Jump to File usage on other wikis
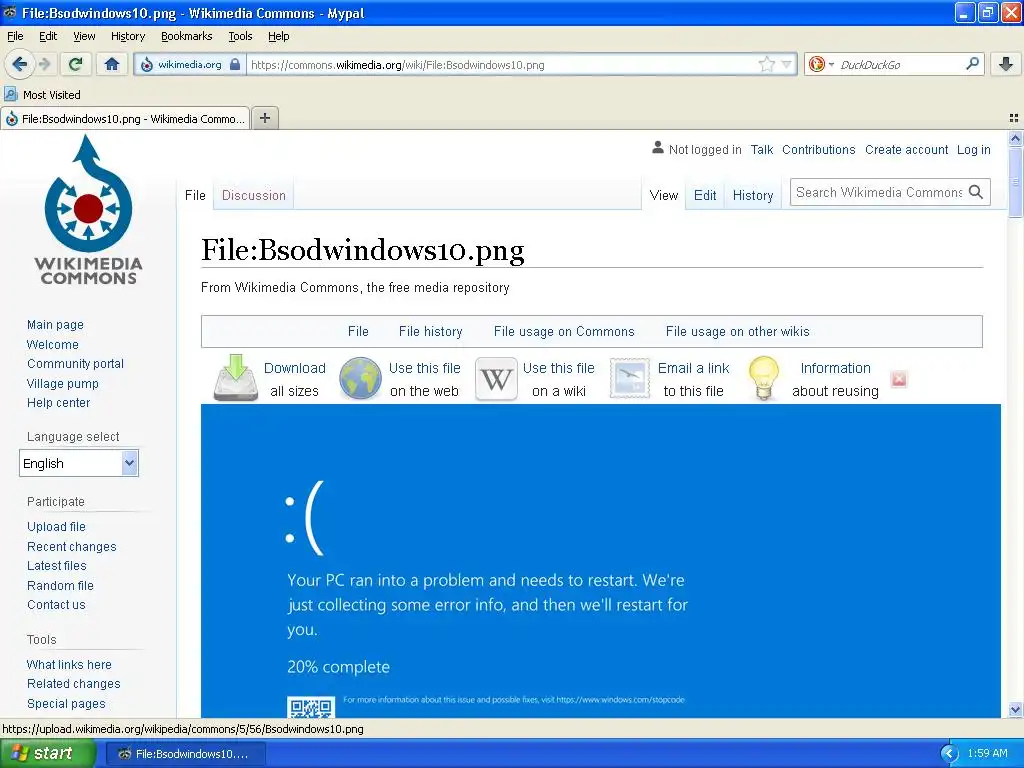 click(737, 331)
